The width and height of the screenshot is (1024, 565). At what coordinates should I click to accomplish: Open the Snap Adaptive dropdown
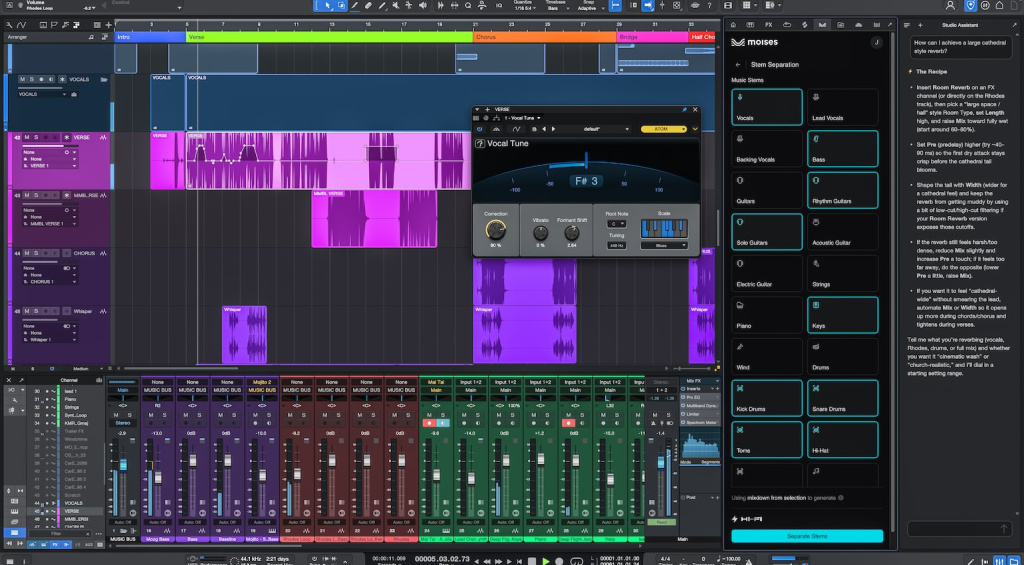tap(590, 7)
